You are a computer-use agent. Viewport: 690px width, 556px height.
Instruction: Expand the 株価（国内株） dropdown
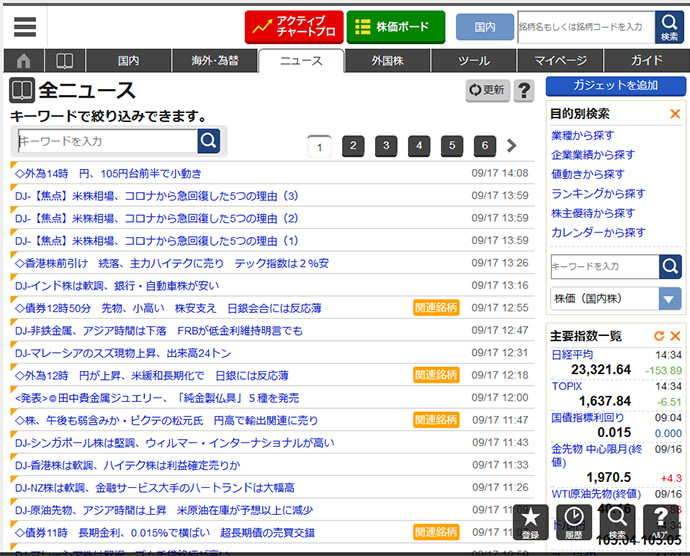pyautogui.click(x=616, y=298)
